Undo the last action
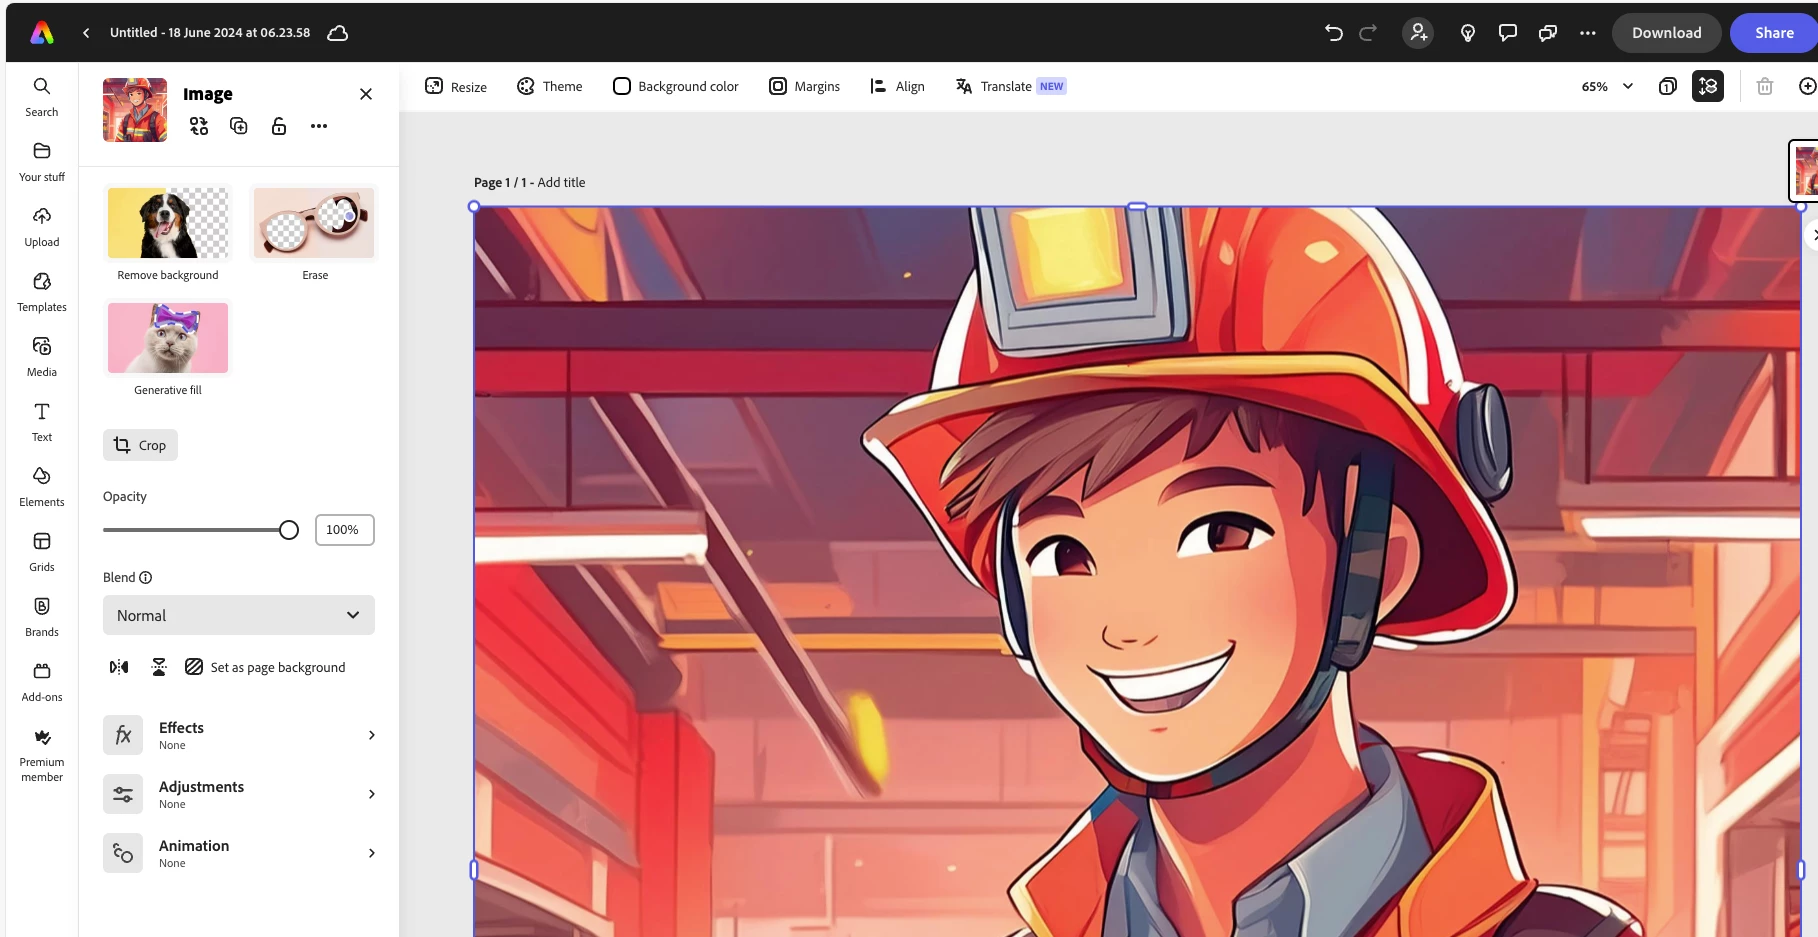The width and height of the screenshot is (1818, 937). [1333, 33]
